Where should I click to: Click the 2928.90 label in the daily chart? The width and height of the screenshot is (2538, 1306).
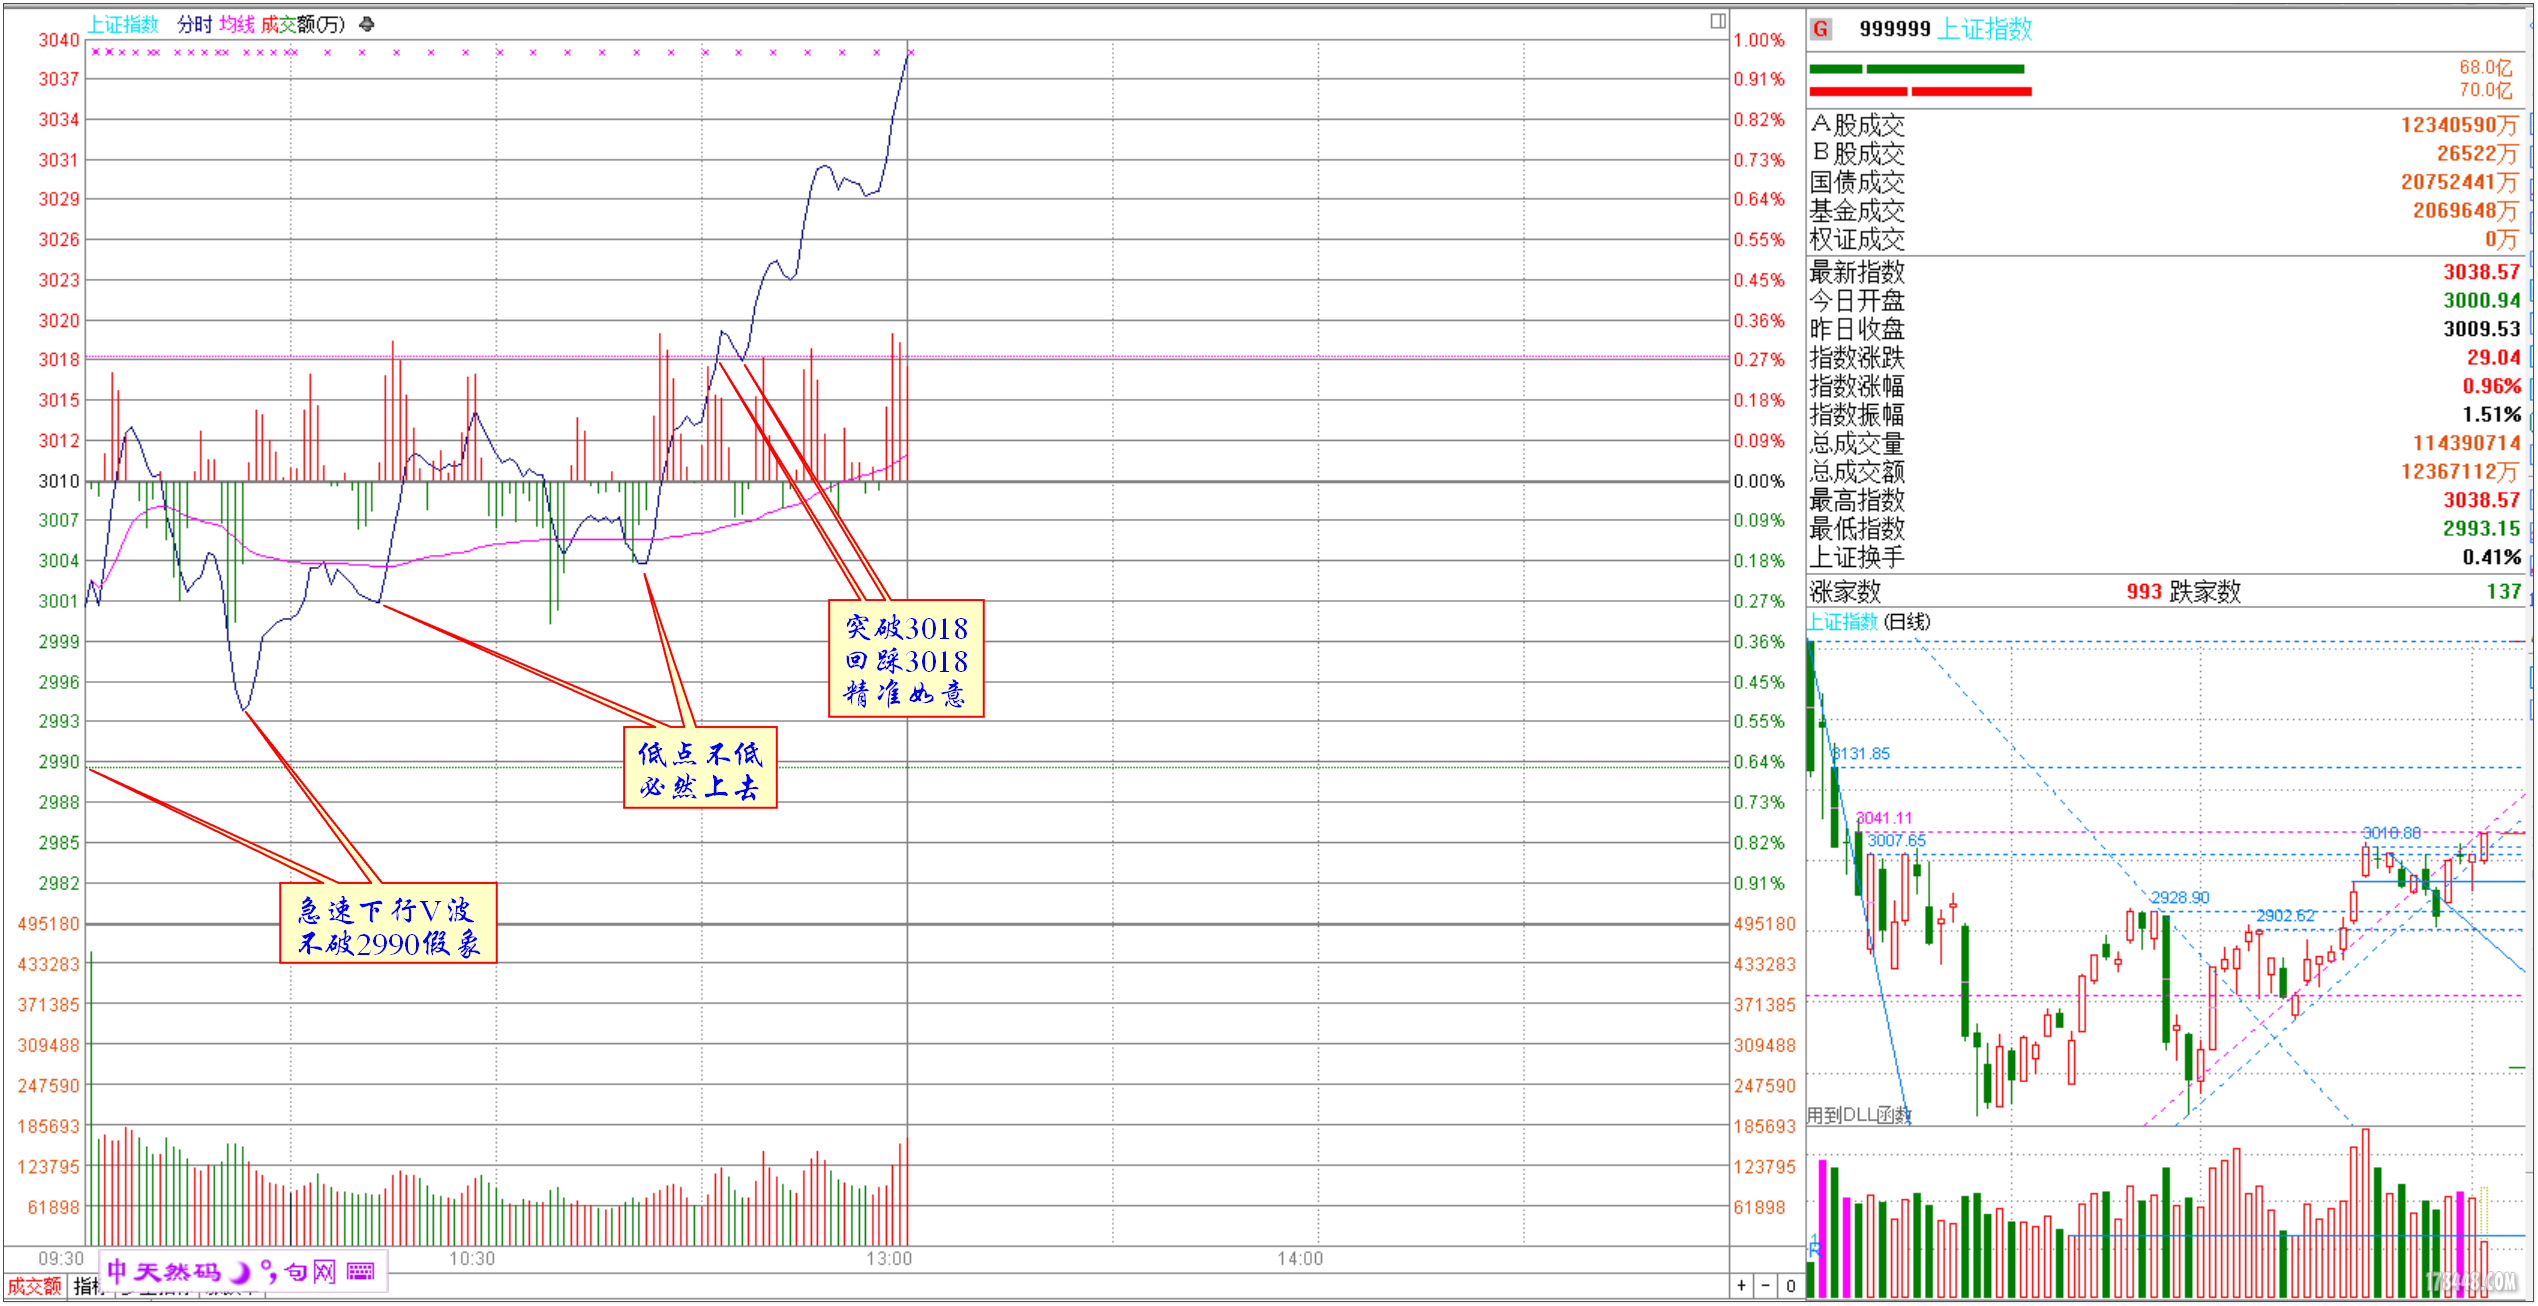pos(2180,898)
